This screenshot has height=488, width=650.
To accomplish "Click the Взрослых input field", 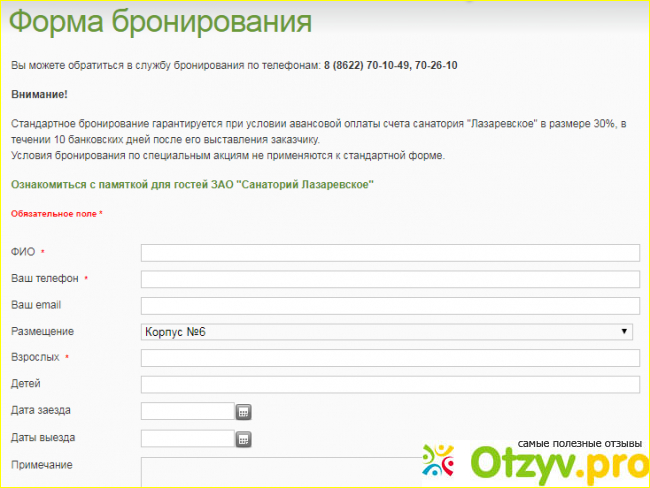I will point(389,358).
